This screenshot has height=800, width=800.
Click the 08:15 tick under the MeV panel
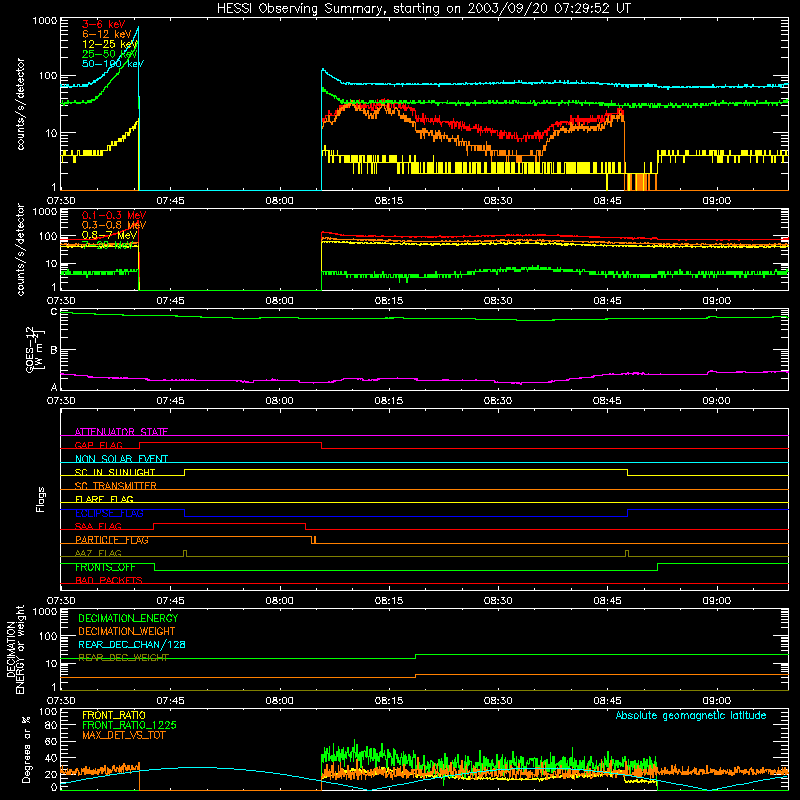click(389, 301)
